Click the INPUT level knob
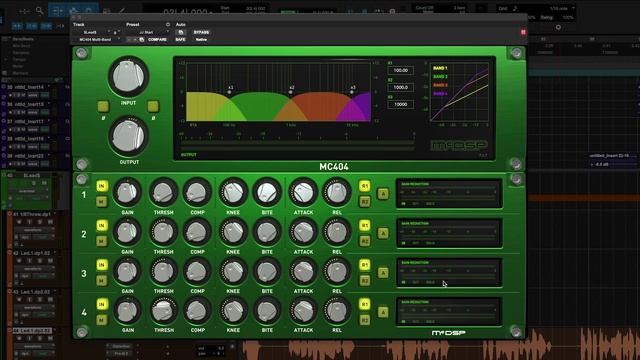The image size is (640, 360). pos(128,76)
